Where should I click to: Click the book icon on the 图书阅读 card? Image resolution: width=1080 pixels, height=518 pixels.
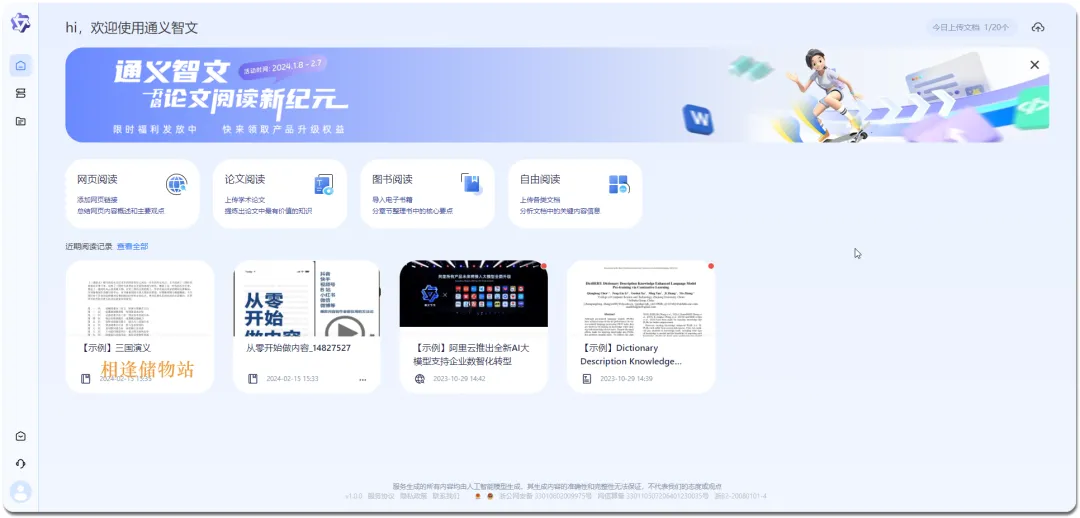coord(472,184)
